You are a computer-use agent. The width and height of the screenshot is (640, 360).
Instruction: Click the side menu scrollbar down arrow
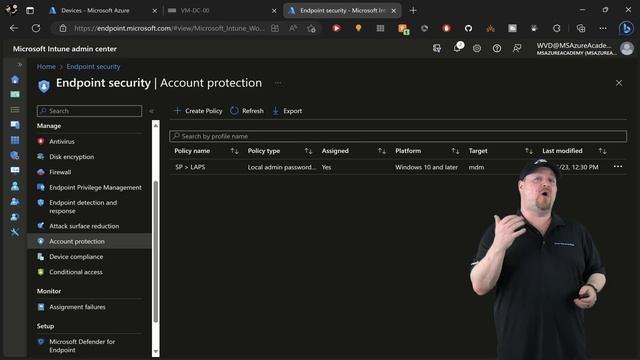point(156,351)
